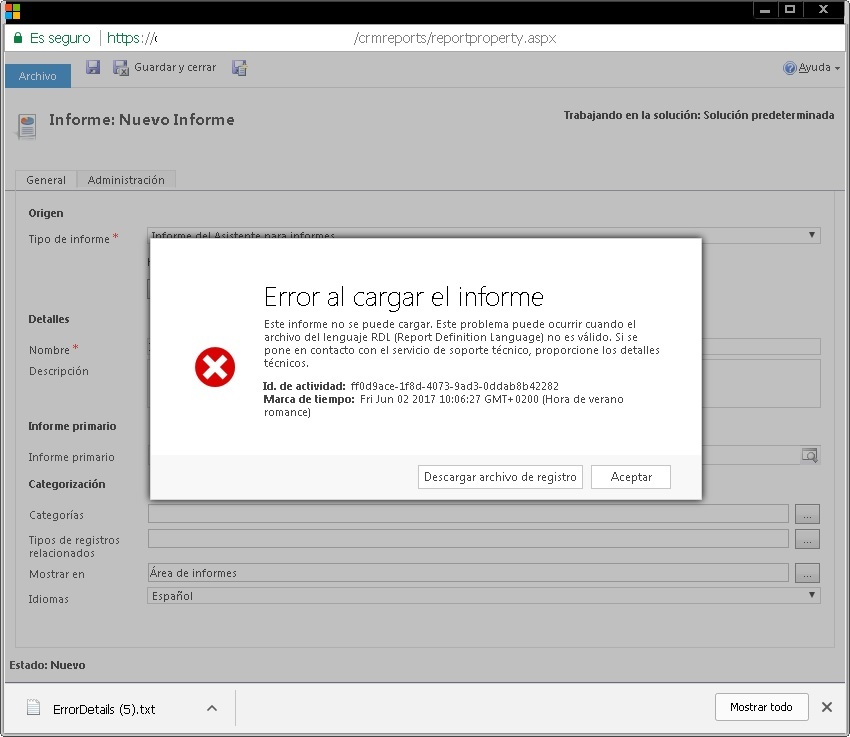Click the Mostrar todo button
The image size is (850, 737).
click(x=762, y=707)
